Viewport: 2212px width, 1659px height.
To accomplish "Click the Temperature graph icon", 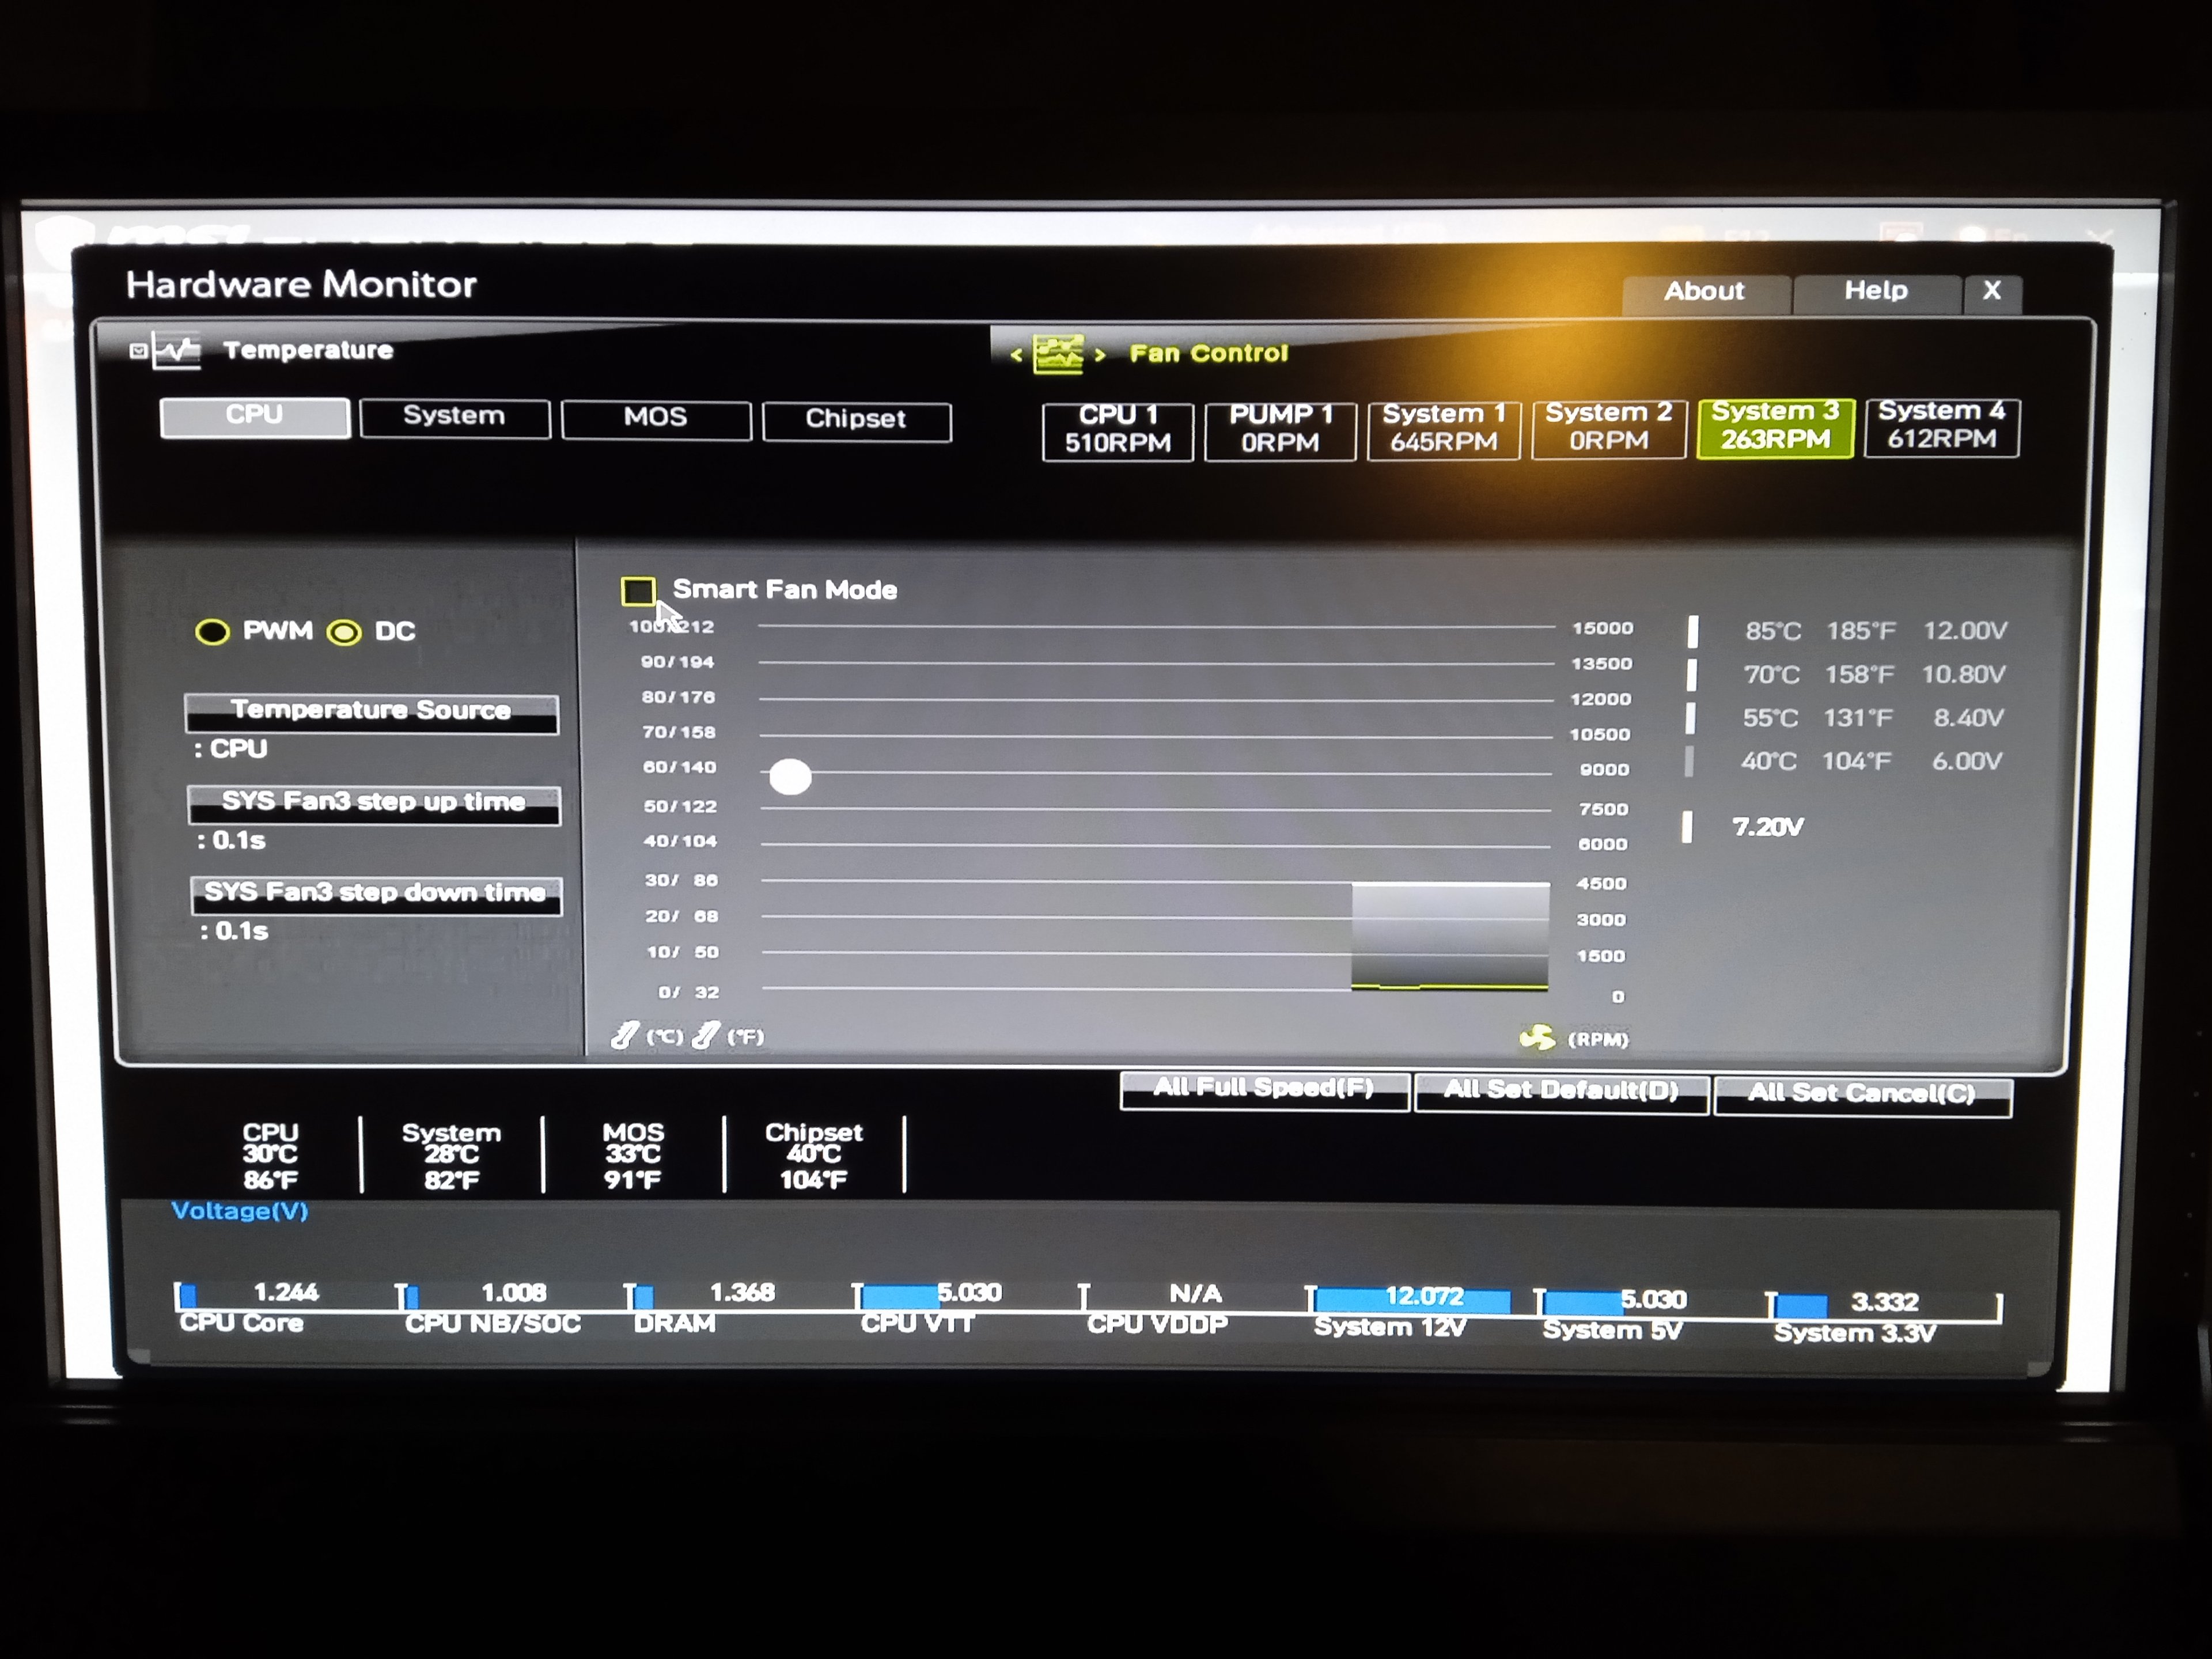I will 177,350.
